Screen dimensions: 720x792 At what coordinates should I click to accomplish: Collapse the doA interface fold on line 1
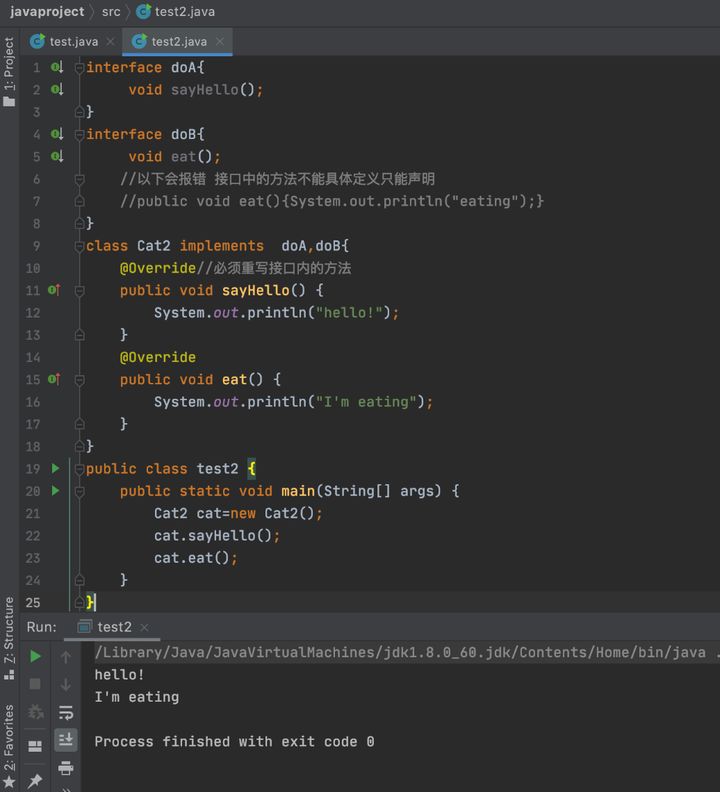[x=79, y=68]
